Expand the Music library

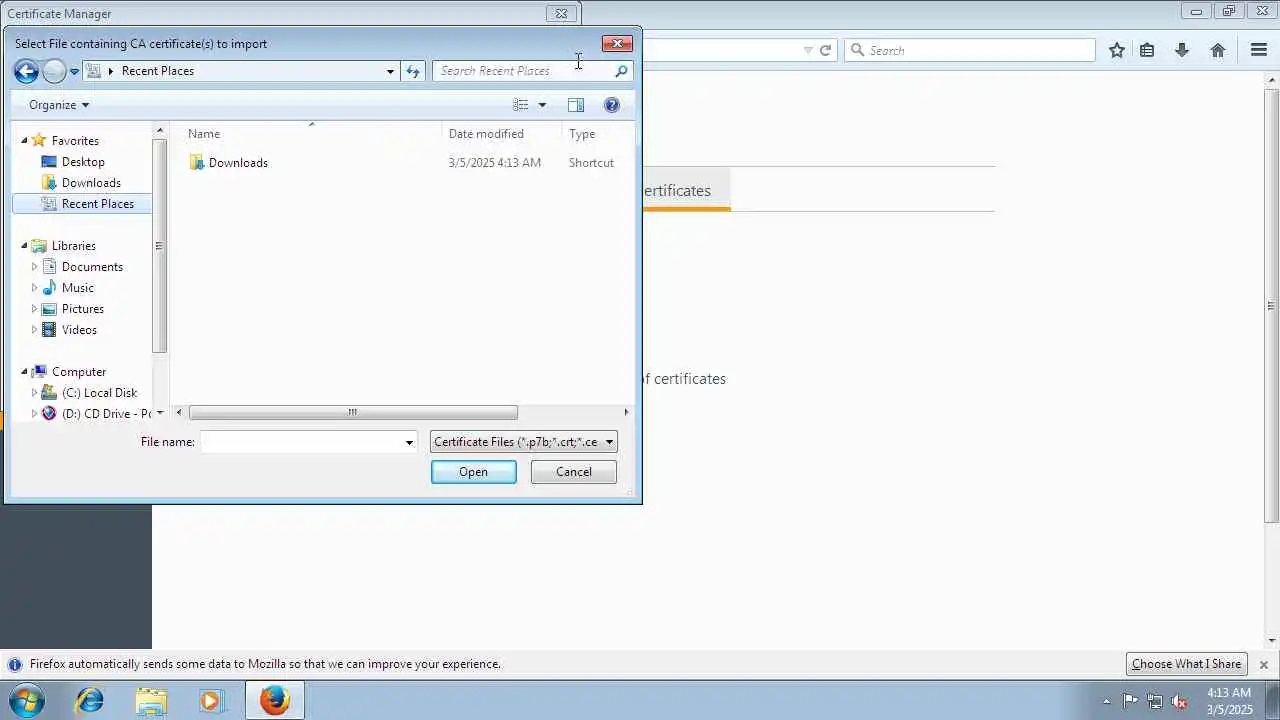35,288
